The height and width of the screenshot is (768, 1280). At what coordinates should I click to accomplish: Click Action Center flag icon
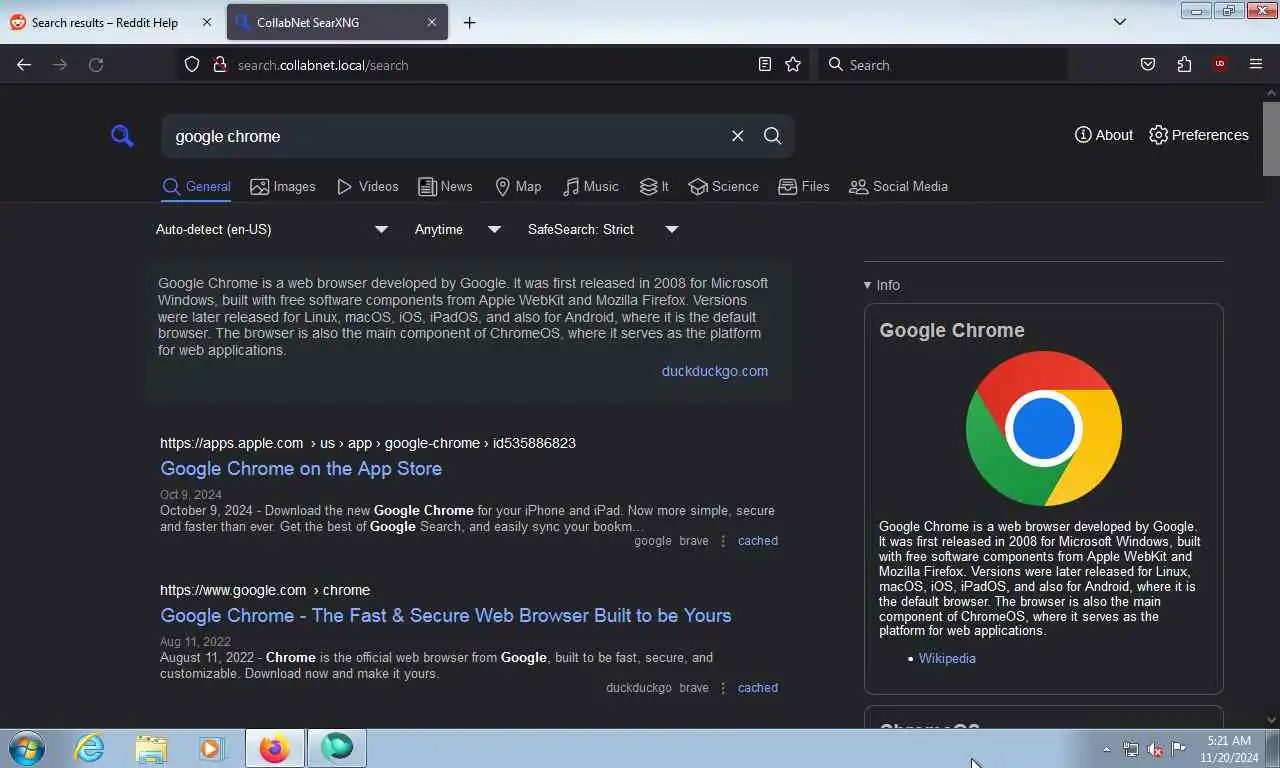coord(1179,749)
